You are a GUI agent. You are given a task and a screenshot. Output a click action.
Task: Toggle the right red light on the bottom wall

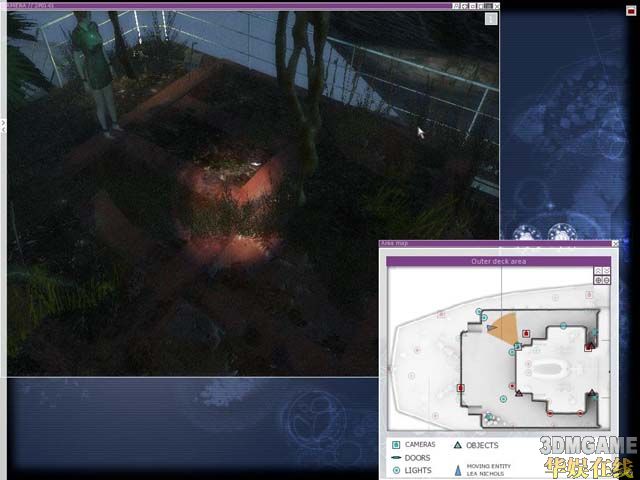pyautogui.click(x=580, y=413)
